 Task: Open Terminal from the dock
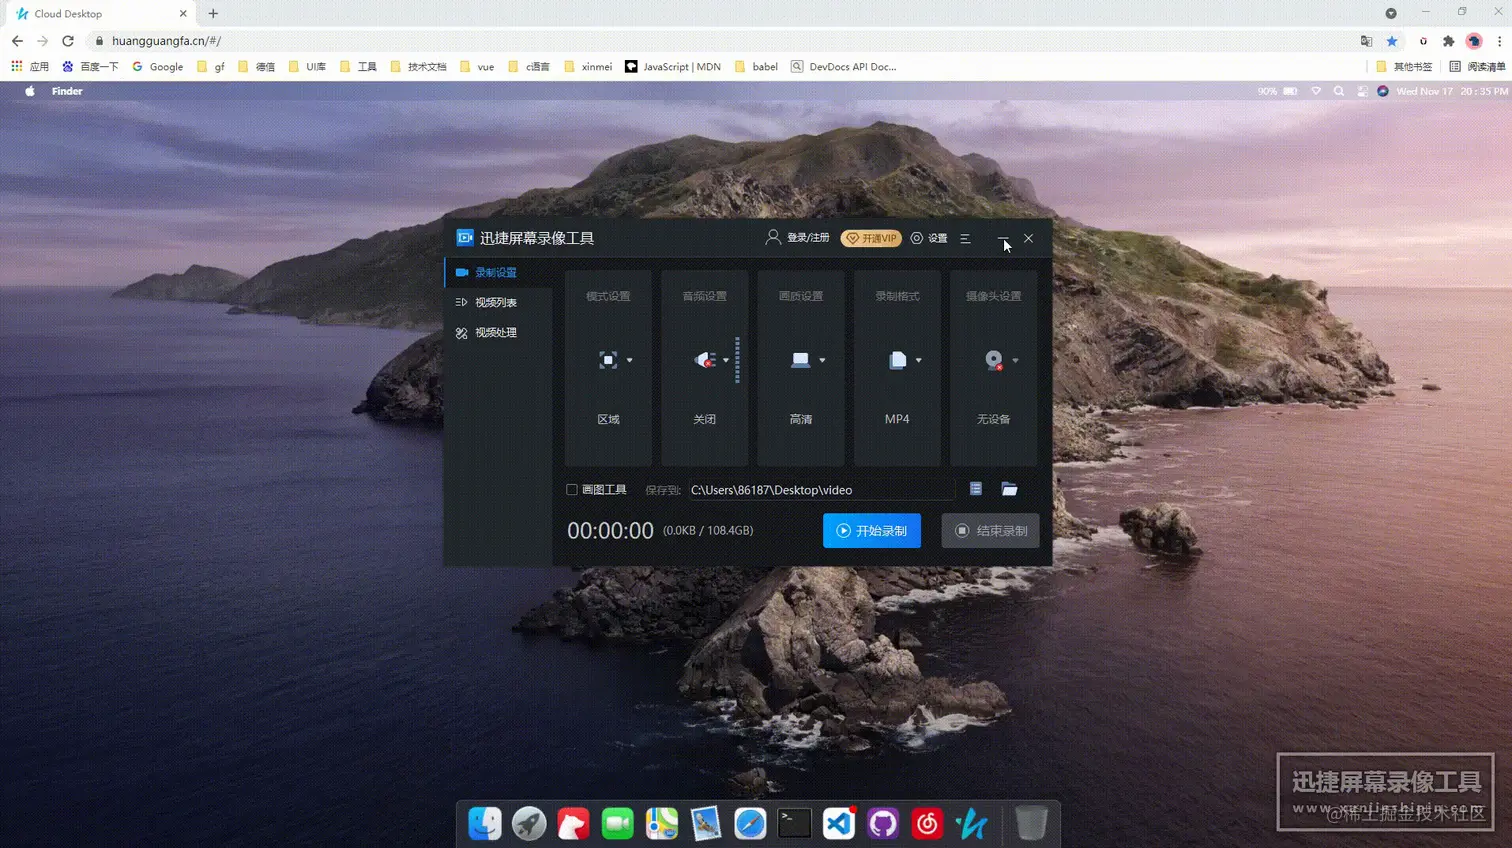pos(795,823)
